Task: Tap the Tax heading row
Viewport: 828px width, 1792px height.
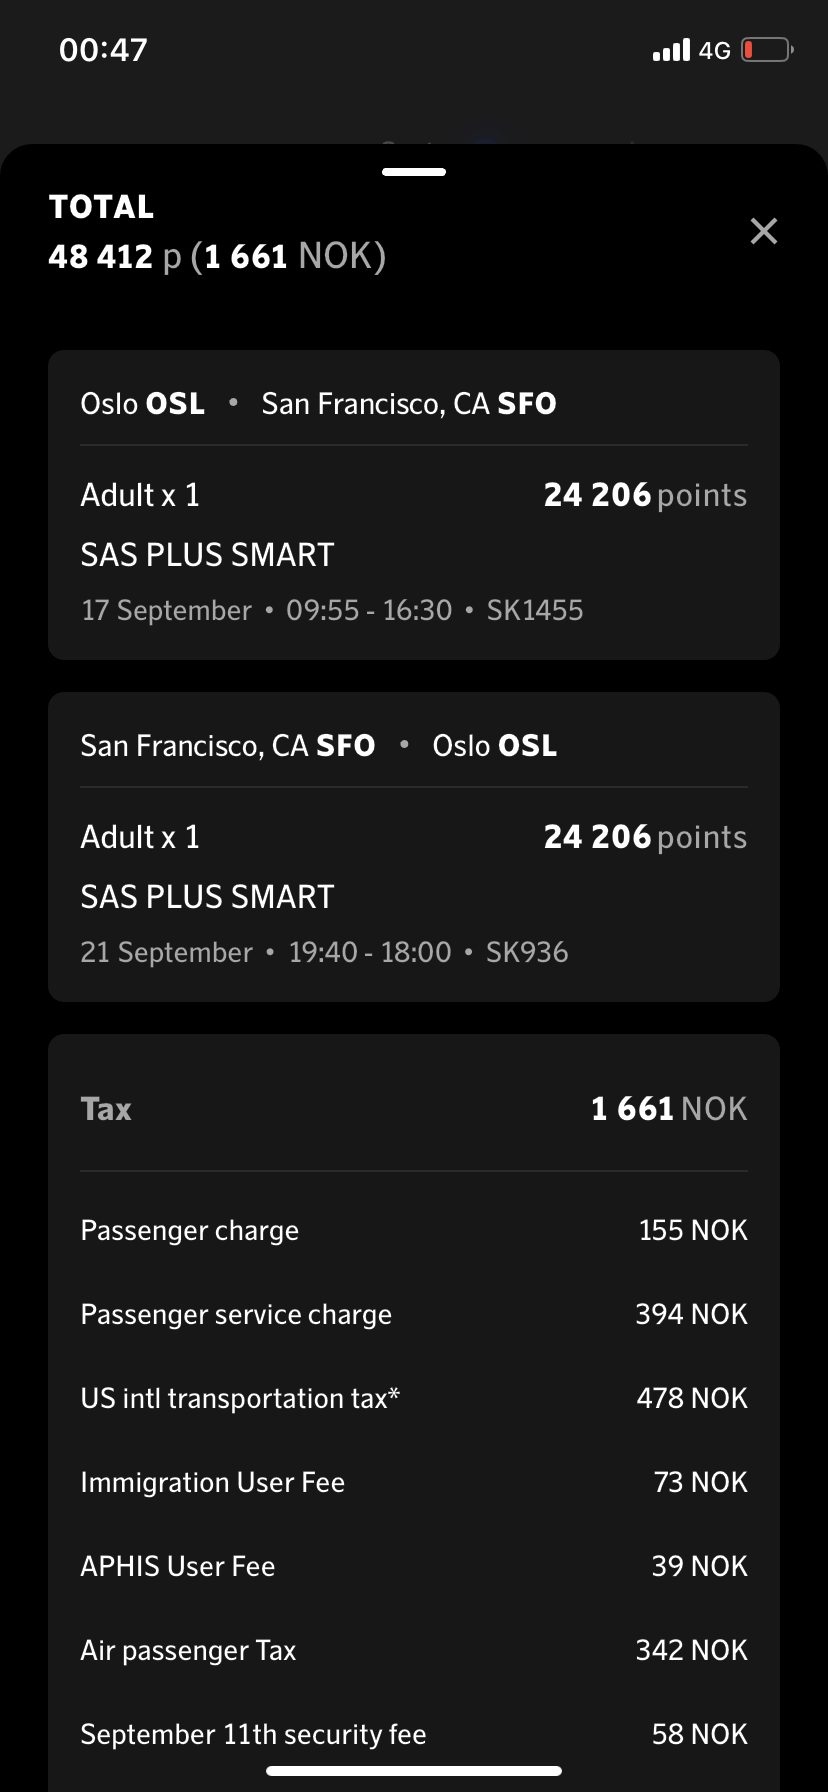Action: point(414,1109)
